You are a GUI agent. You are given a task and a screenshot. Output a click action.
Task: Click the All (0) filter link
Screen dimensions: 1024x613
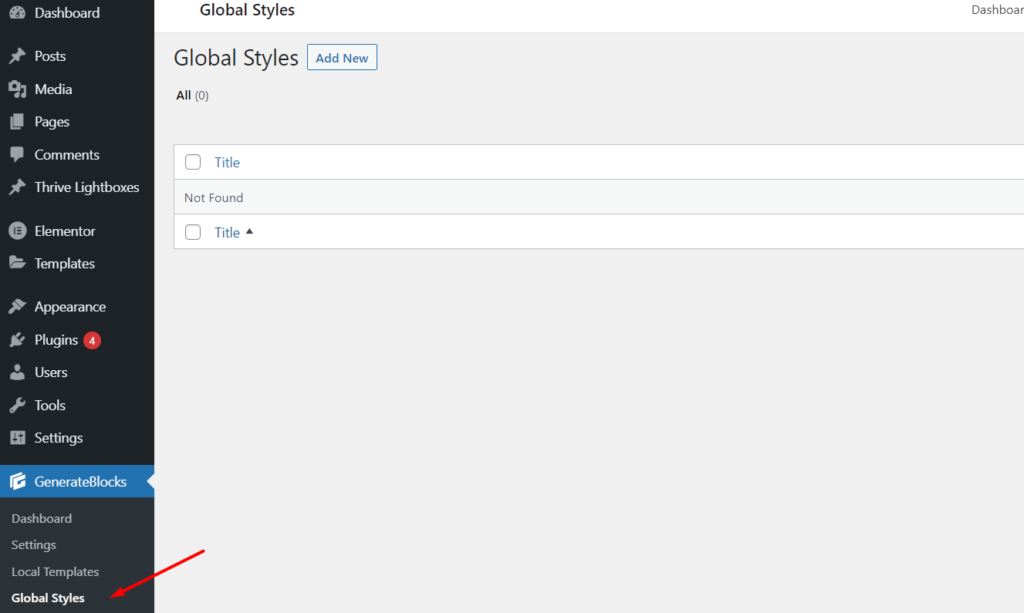pyautogui.click(x=192, y=96)
